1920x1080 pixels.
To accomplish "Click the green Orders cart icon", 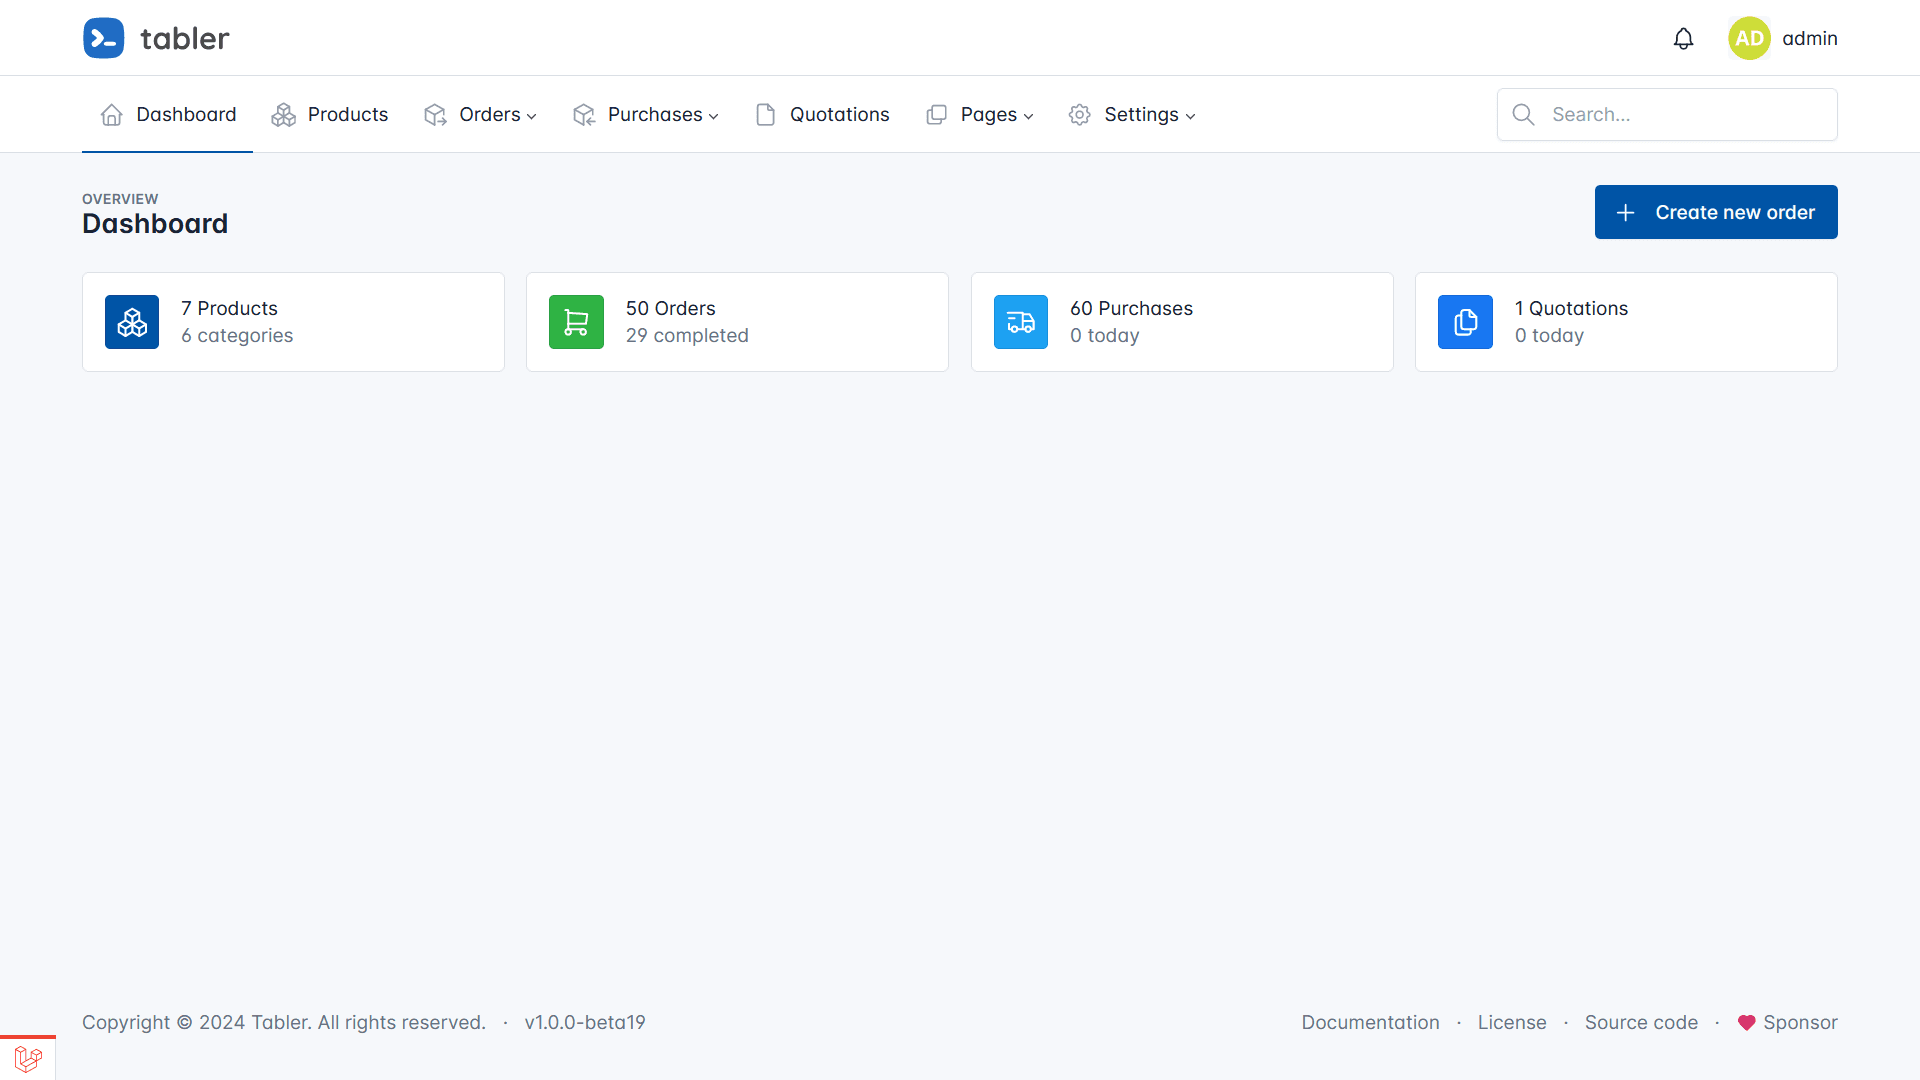I will (x=576, y=322).
